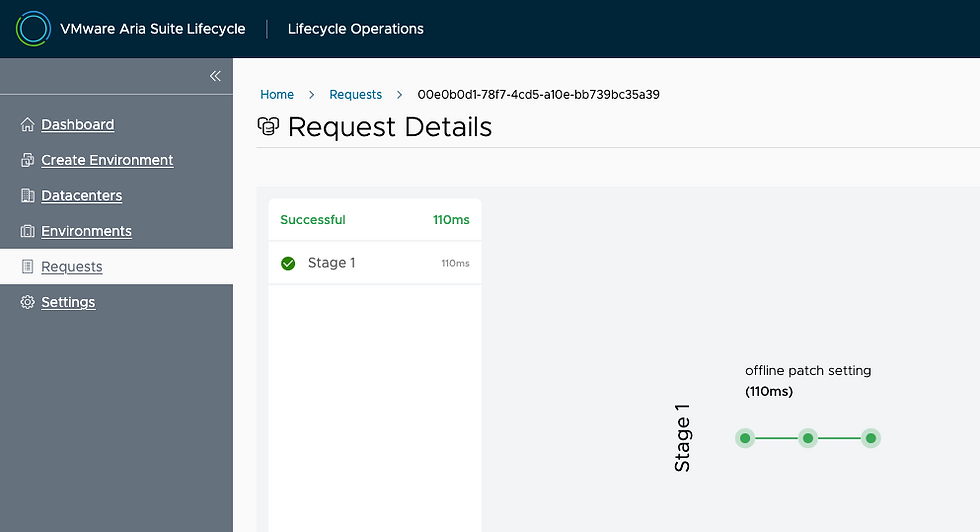Click the Request Details header icon
The height and width of the screenshot is (532, 980).
pyautogui.click(x=268, y=127)
